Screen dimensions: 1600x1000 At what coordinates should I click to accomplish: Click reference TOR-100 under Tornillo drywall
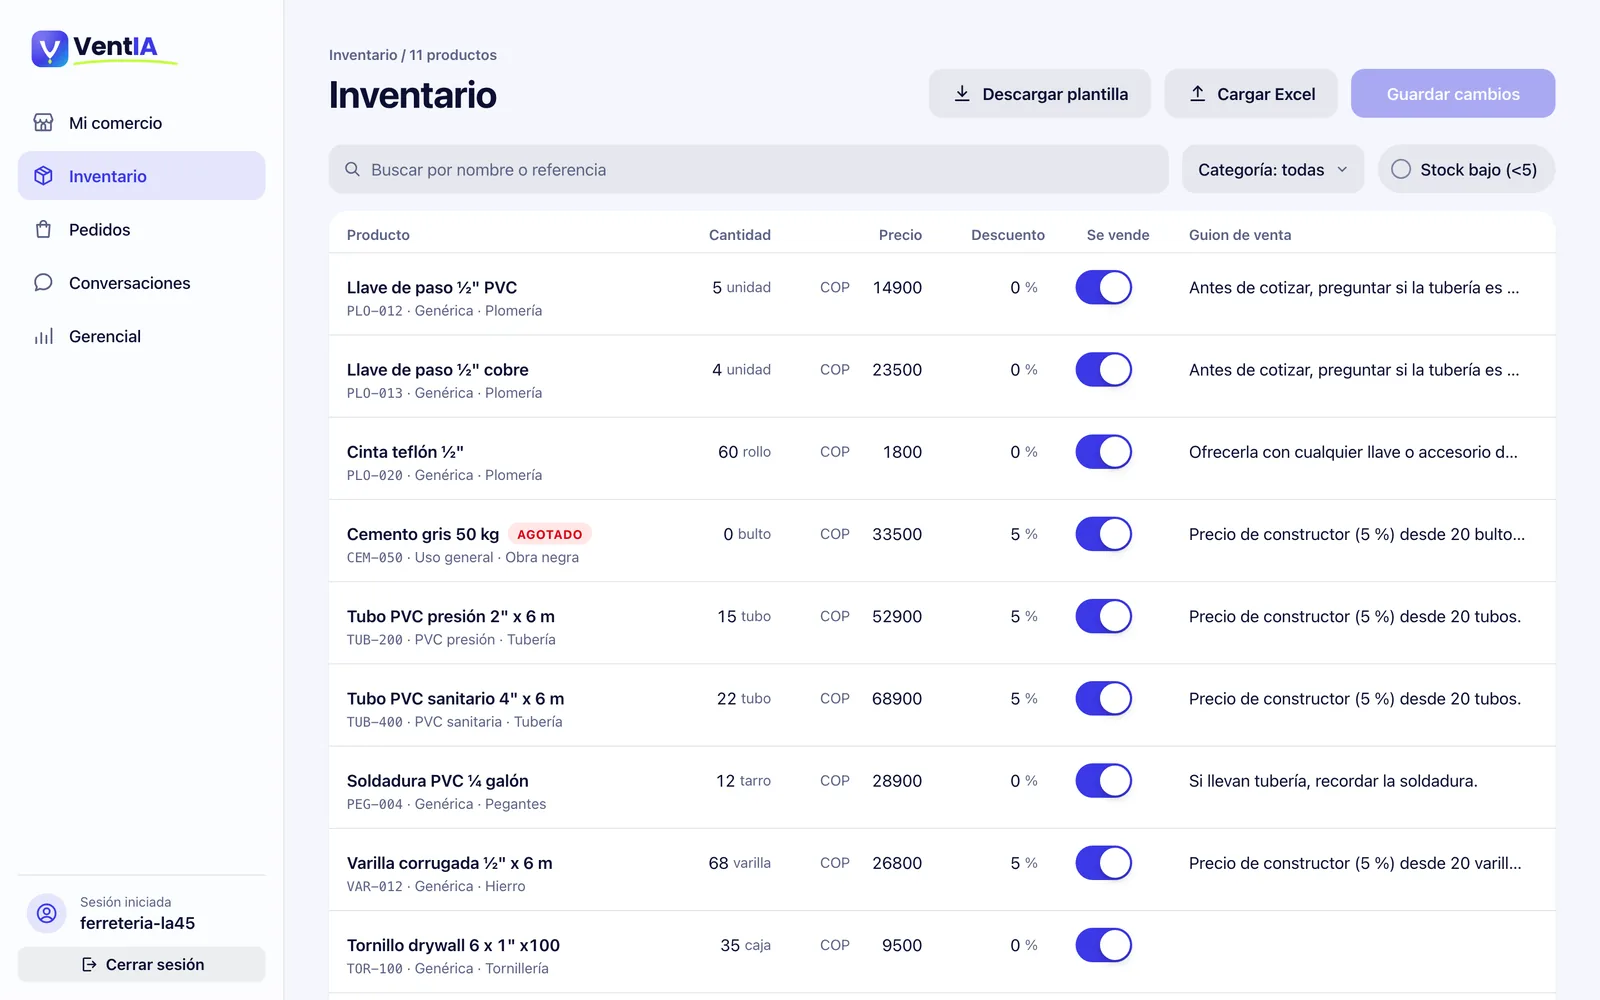click(x=375, y=969)
